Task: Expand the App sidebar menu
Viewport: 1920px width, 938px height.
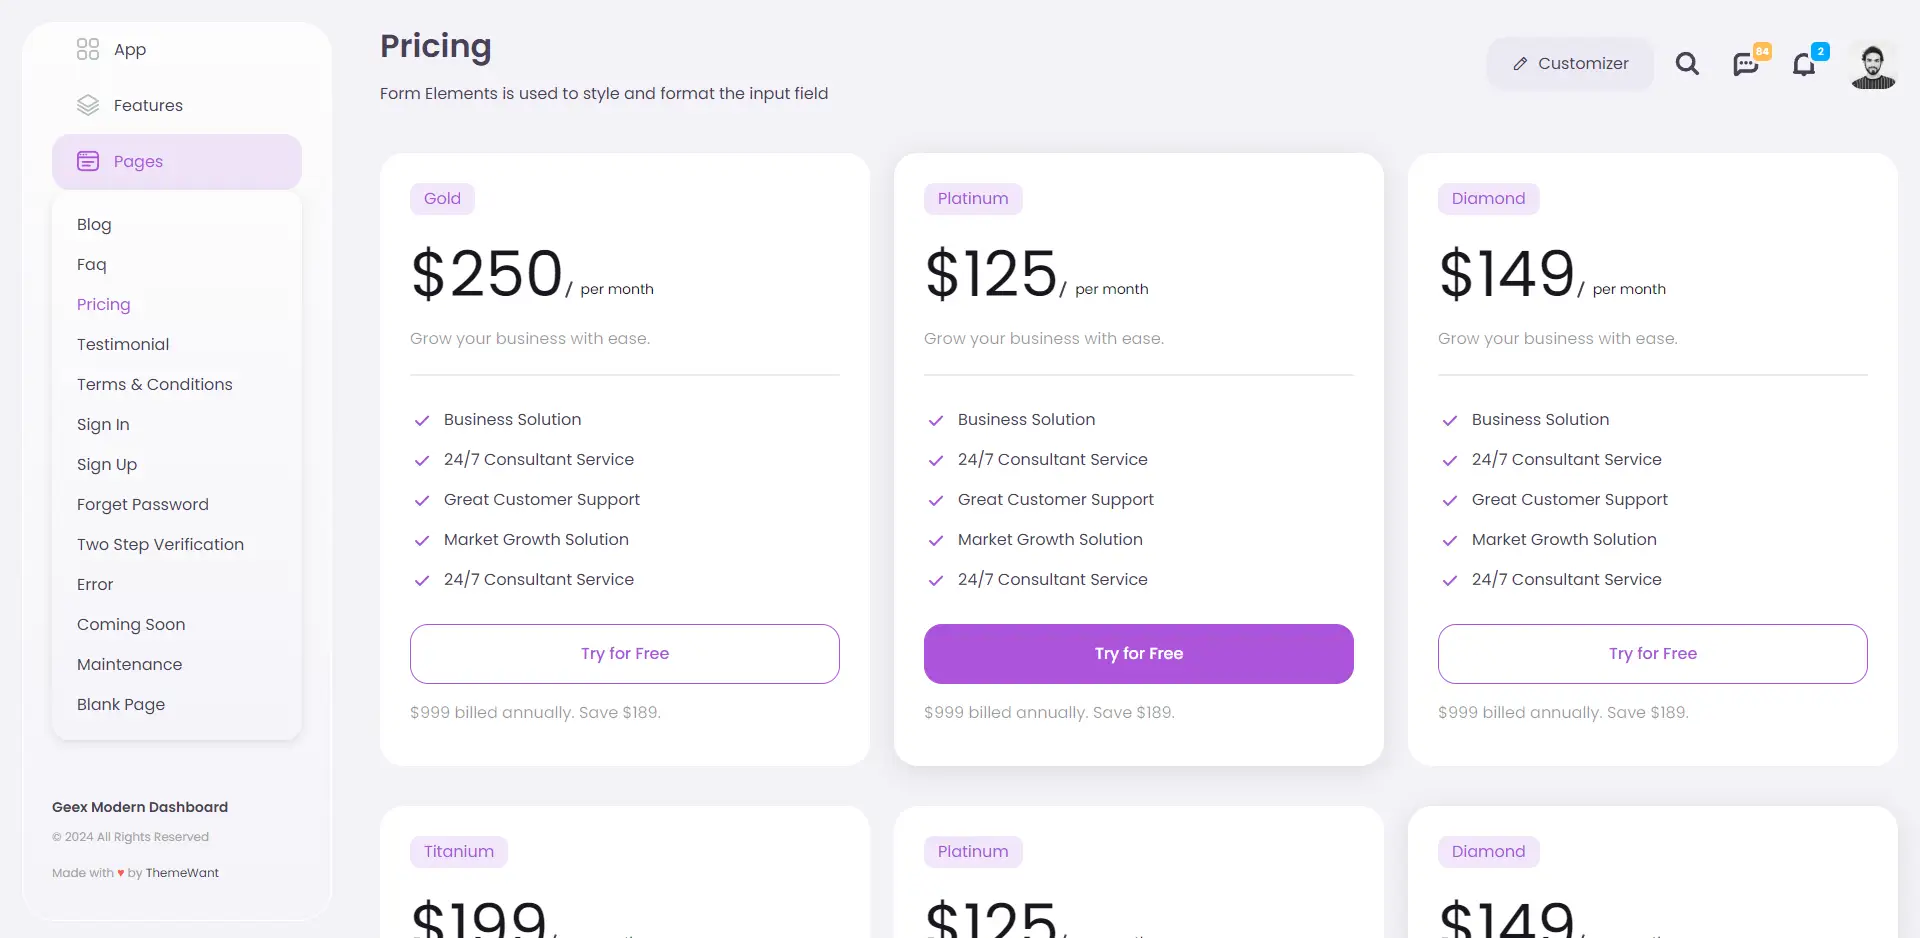Action: pyautogui.click(x=177, y=49)
